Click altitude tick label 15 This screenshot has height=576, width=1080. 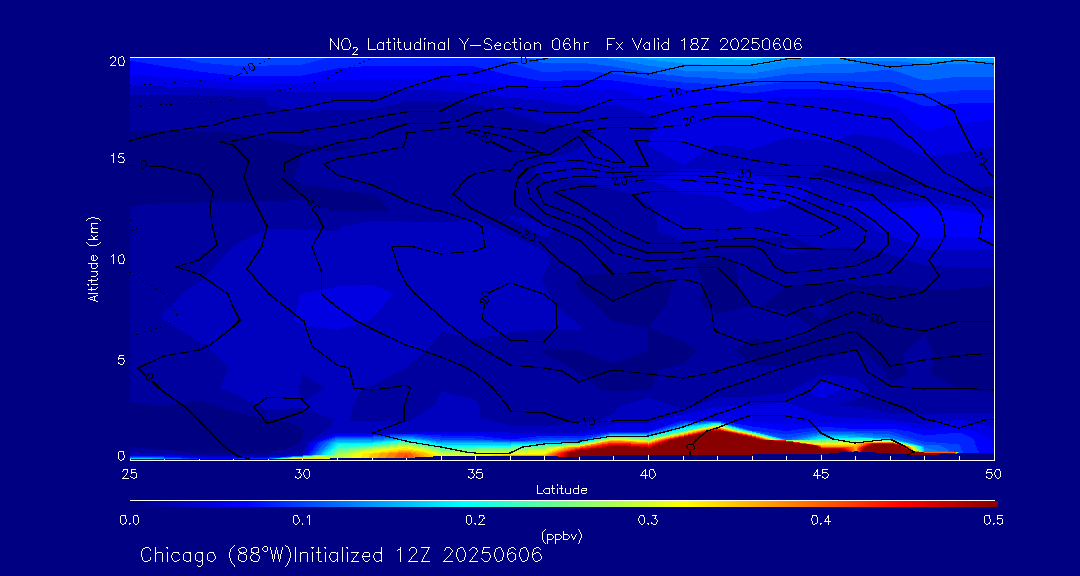pos(116,159)
